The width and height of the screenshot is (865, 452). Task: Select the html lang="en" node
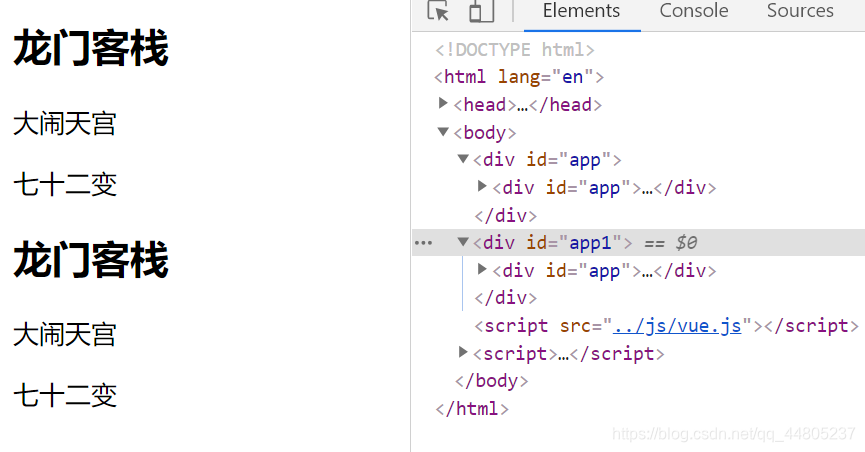[x=519, y=77]
